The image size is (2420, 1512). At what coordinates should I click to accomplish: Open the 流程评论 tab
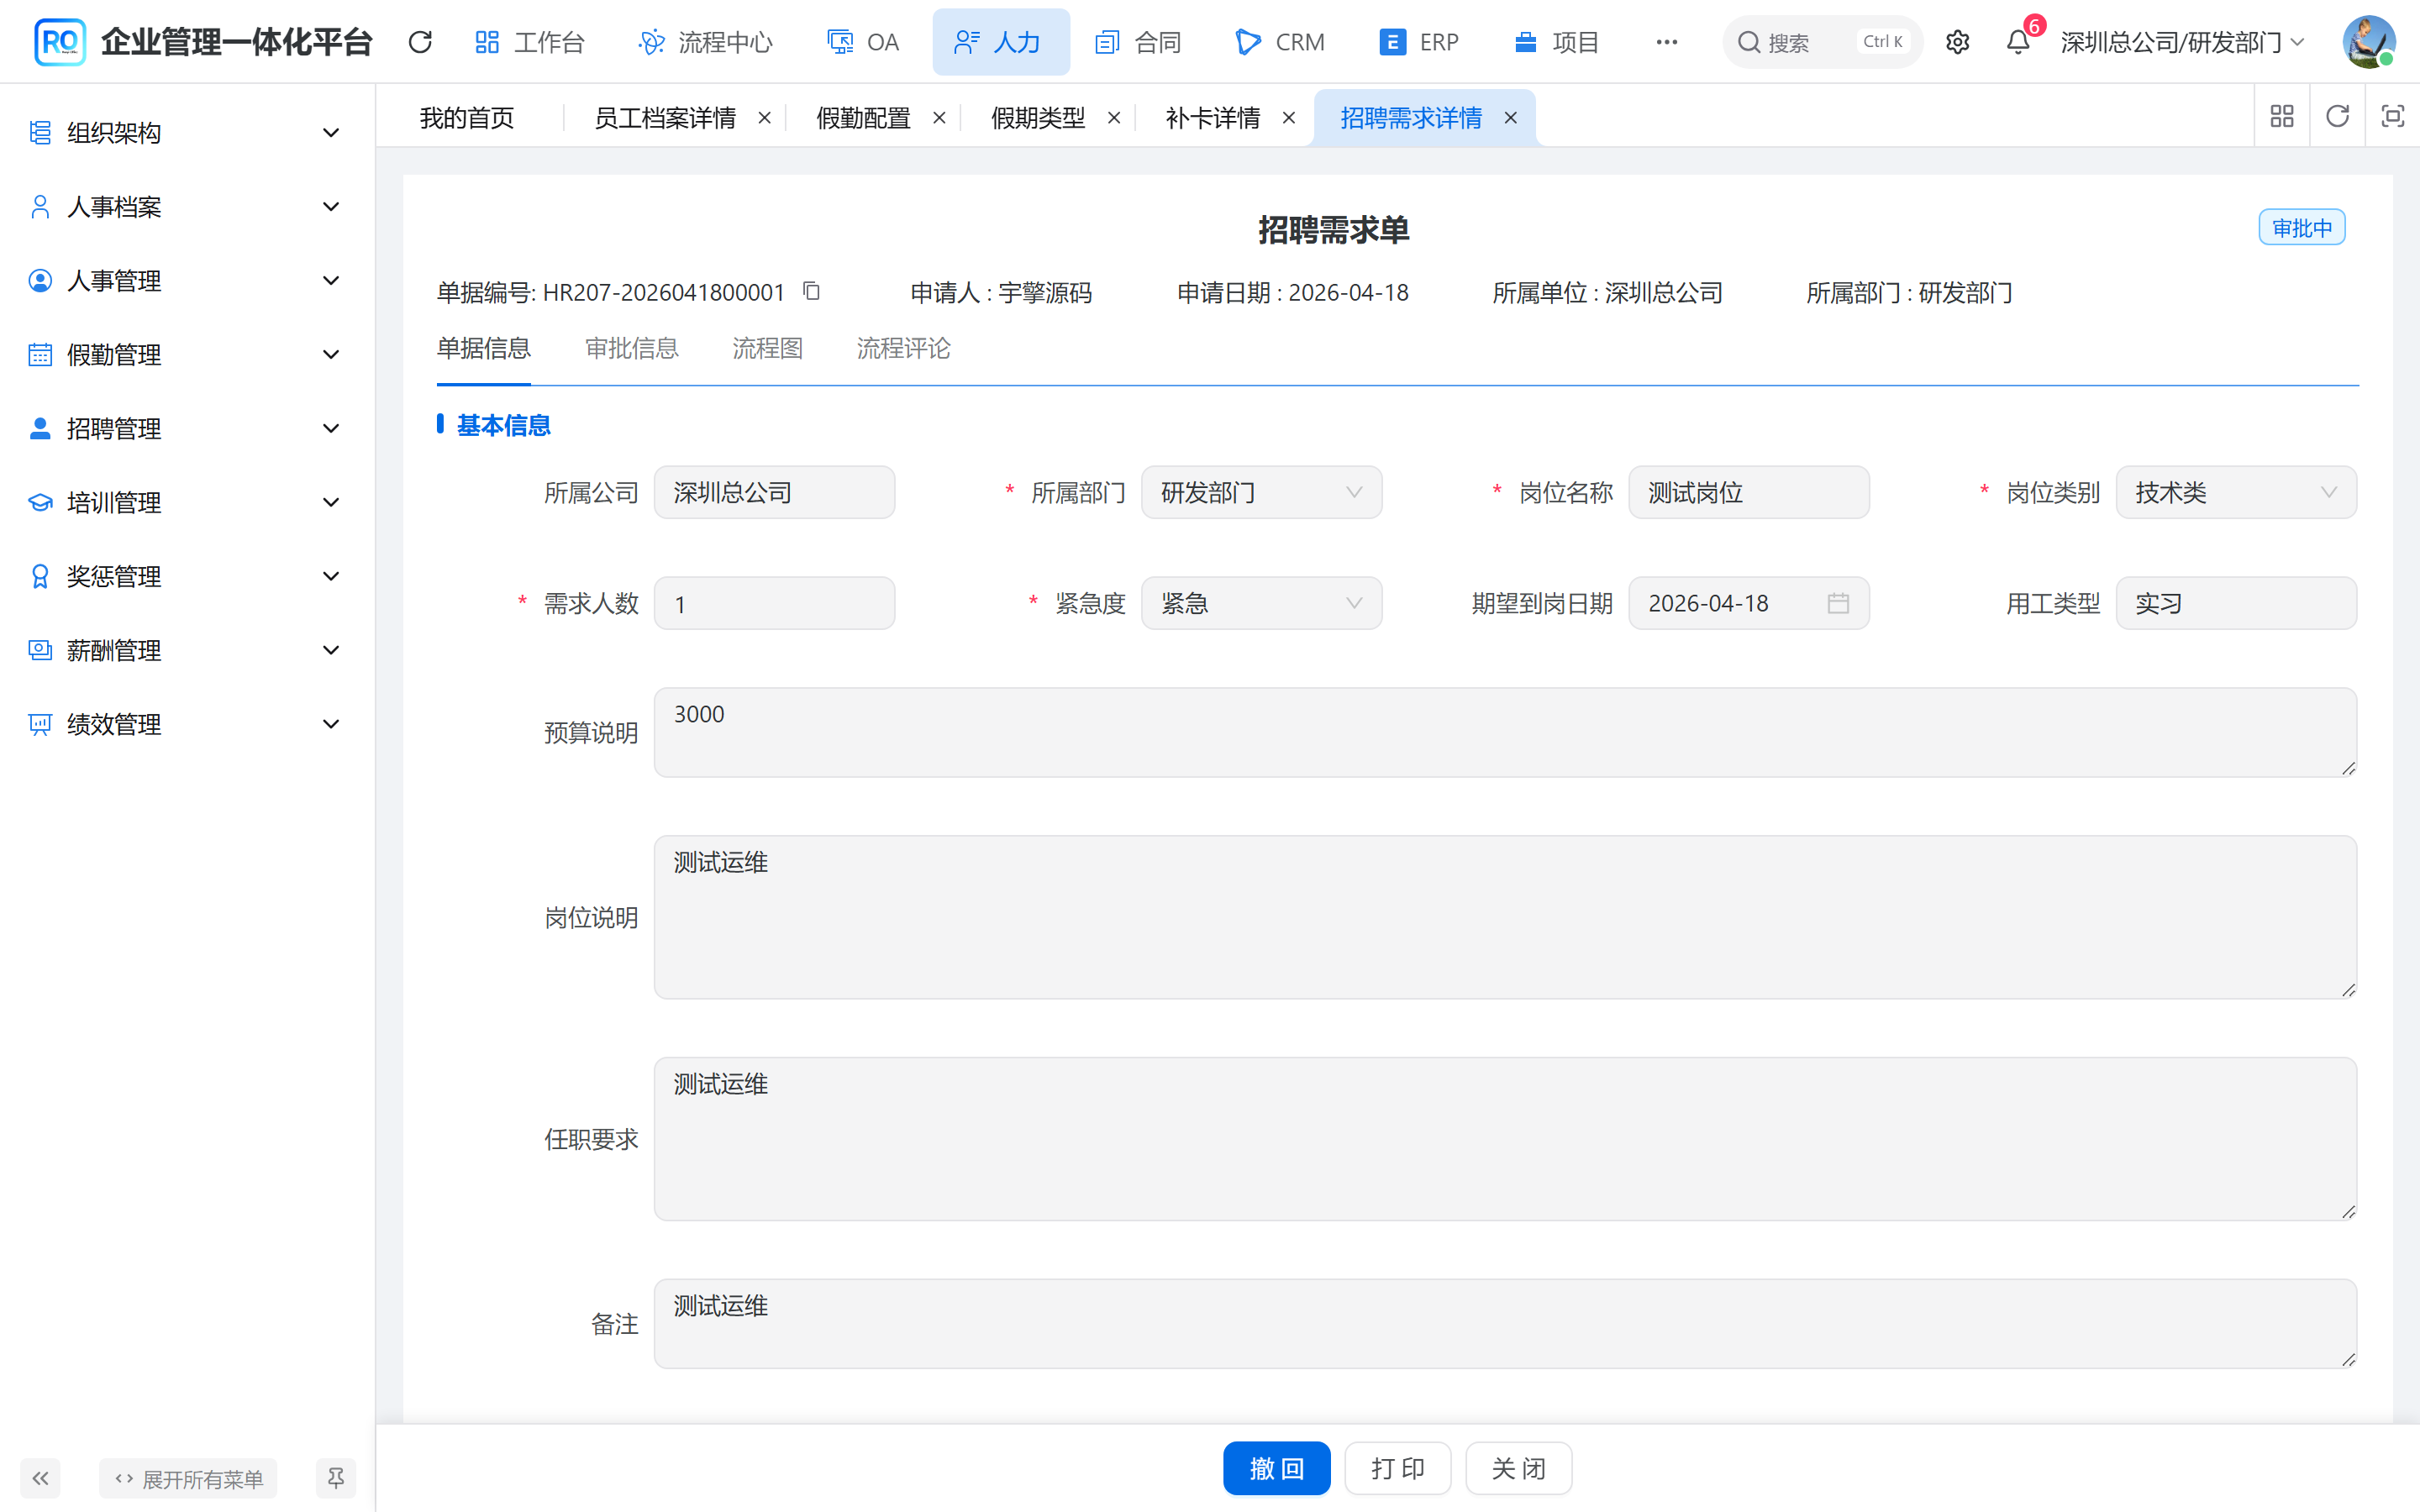(x=903, y=348)
